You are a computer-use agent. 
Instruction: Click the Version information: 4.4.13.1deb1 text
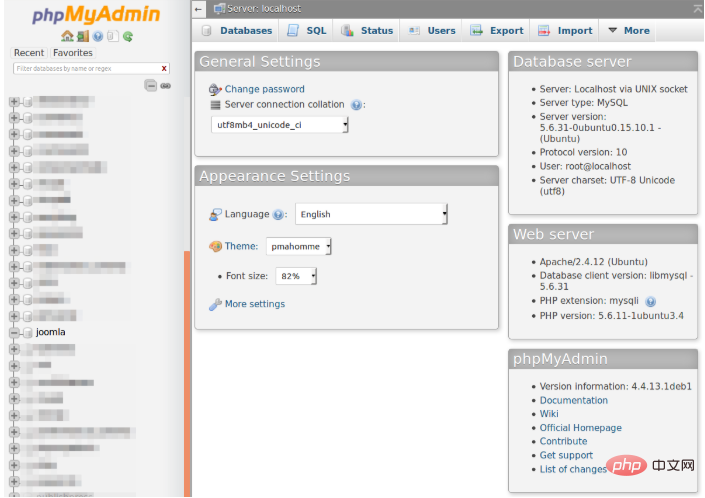[616, 387]
